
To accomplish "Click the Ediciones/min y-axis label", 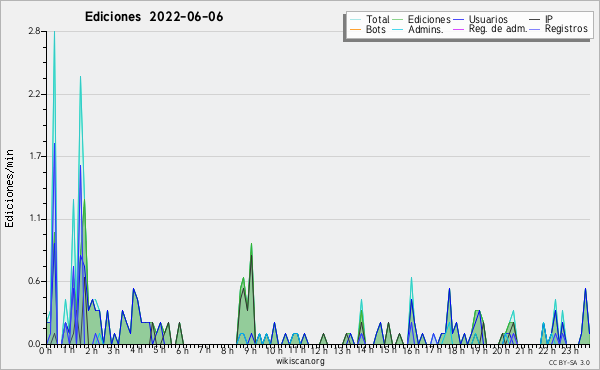I will [x=9, y=188].
